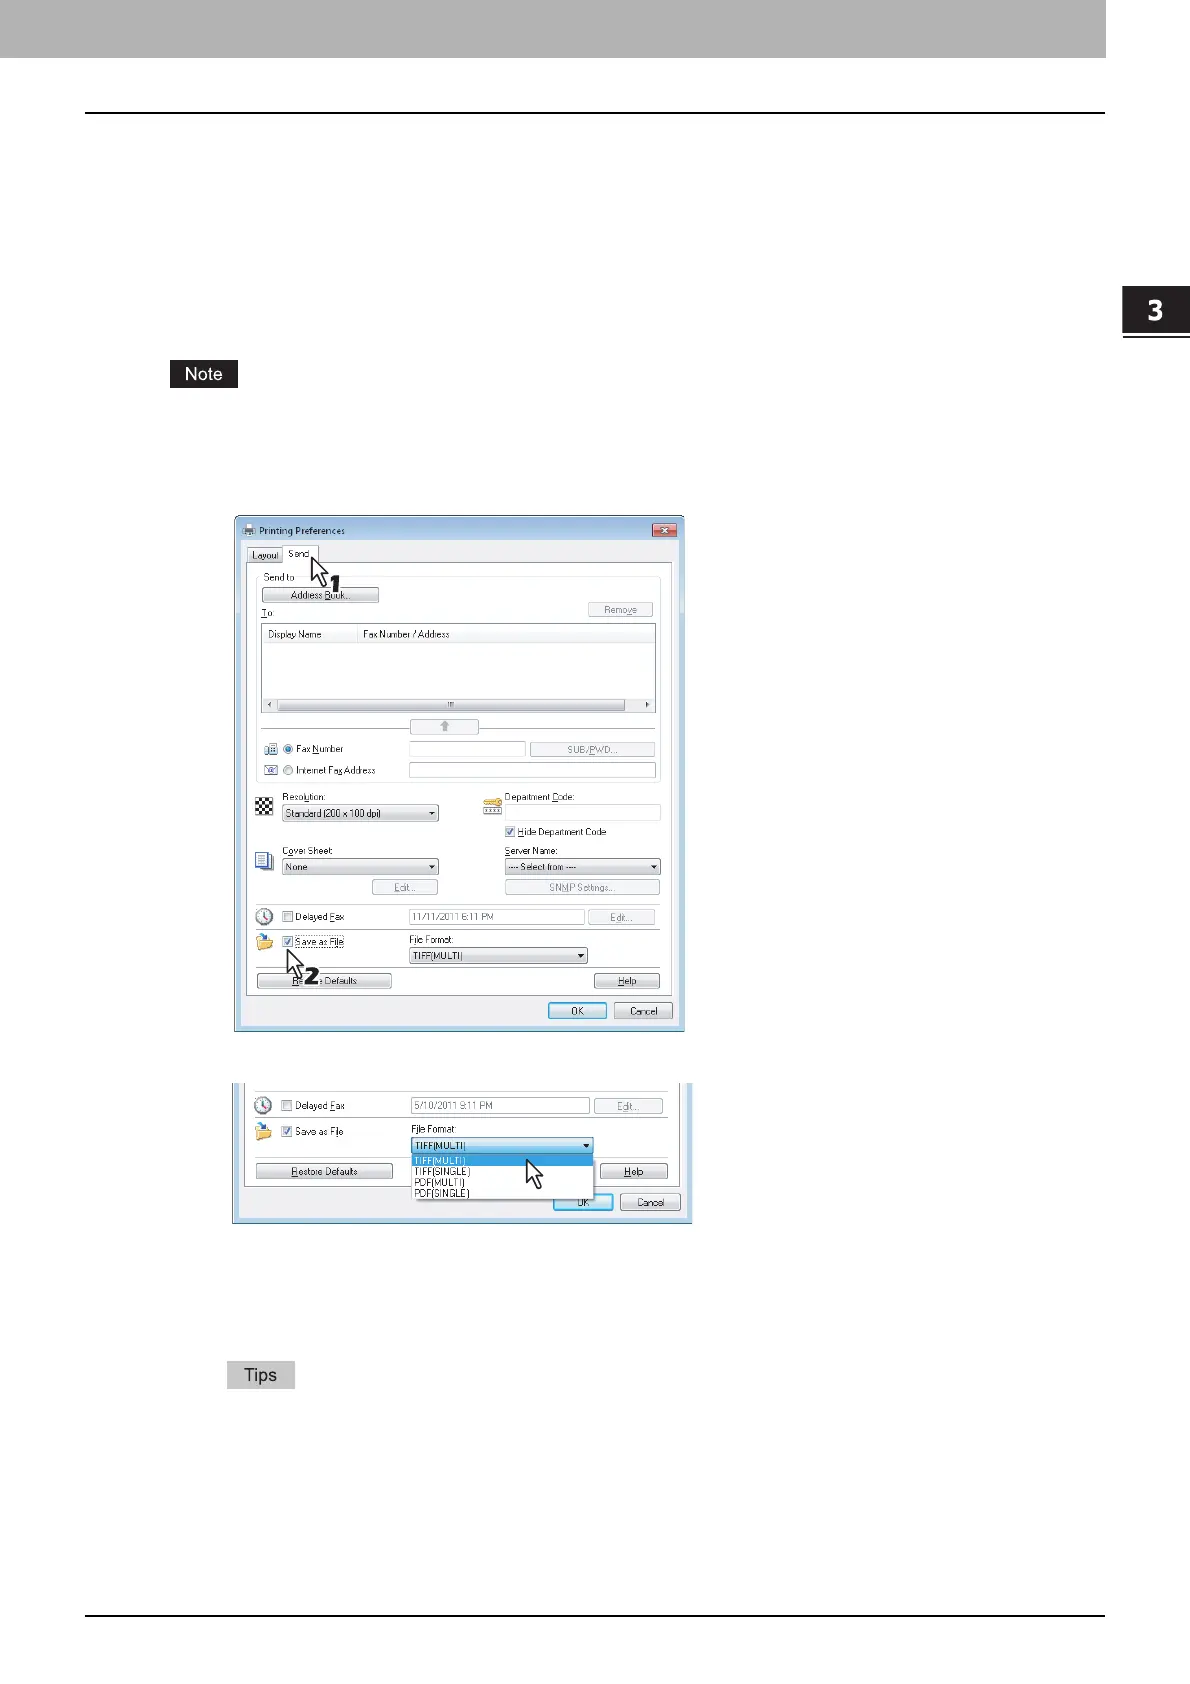Viewport: 1190px width, 1684px height.
Task: Click the Edit button under Cover Sheet
Action: 405,887
